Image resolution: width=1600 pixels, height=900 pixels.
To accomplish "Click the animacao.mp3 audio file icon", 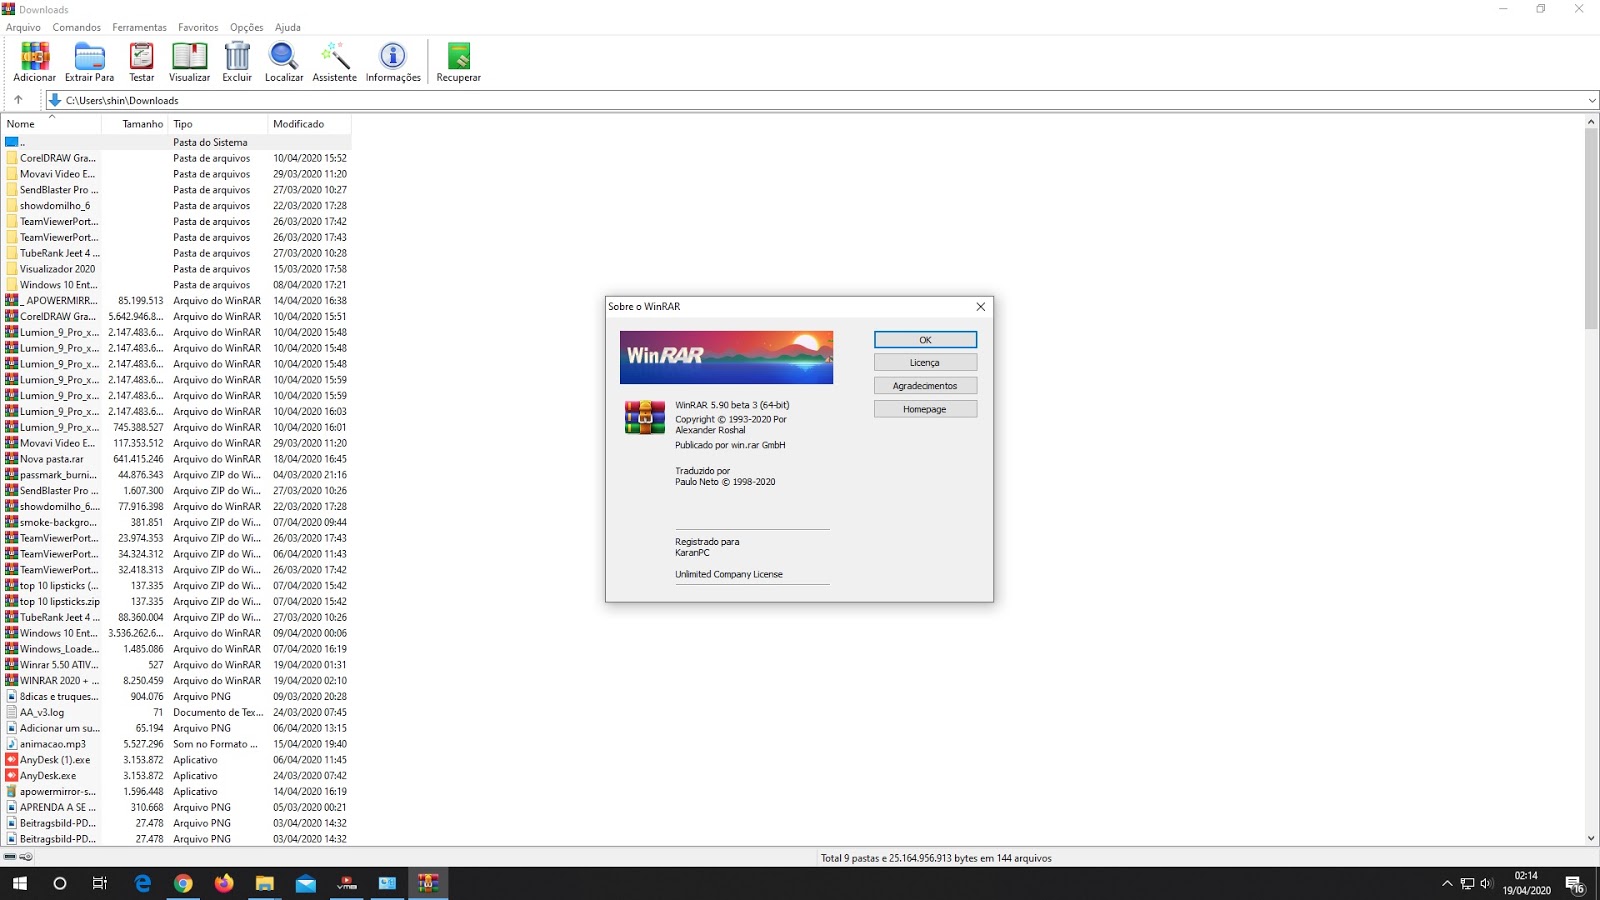I will [12, 744].
